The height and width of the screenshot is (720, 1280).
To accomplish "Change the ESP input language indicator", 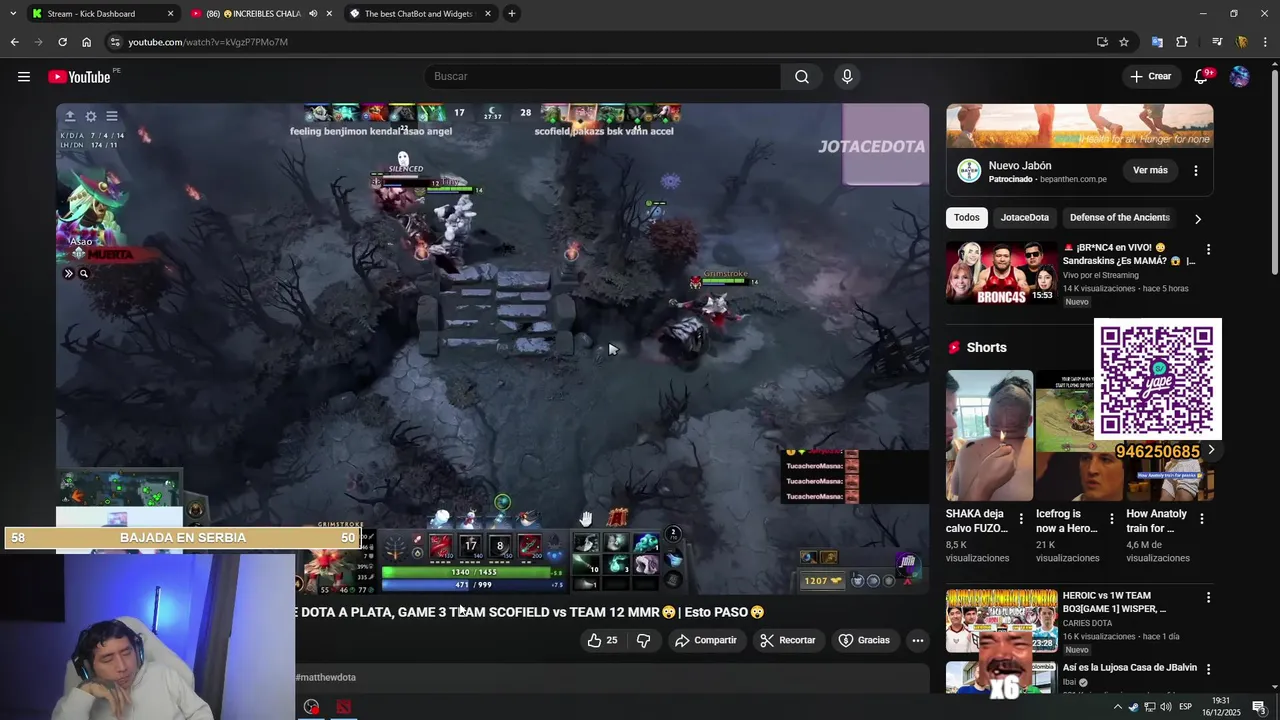I will [x=1185, y=707].
